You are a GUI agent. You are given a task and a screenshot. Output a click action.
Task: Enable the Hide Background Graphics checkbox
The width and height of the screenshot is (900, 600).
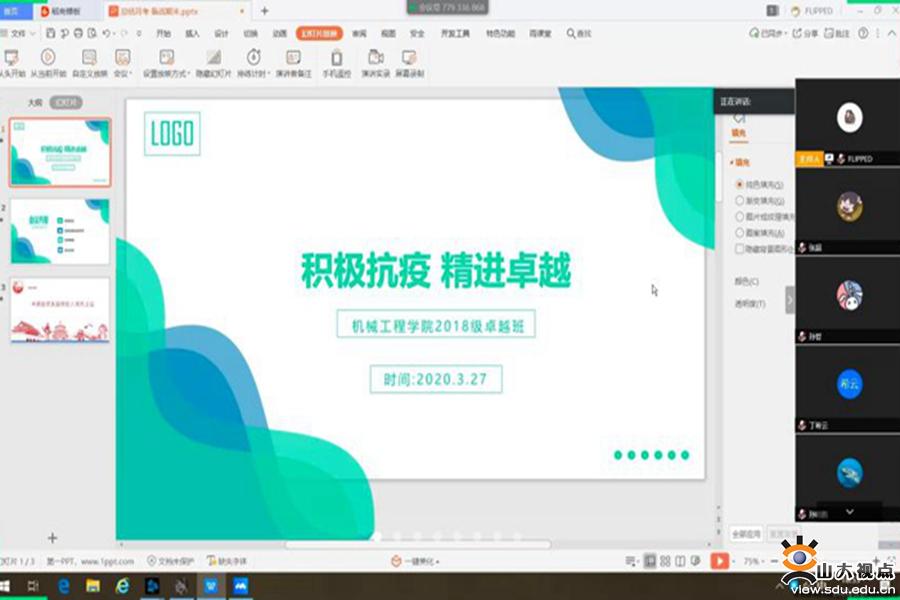click(740, 249)
